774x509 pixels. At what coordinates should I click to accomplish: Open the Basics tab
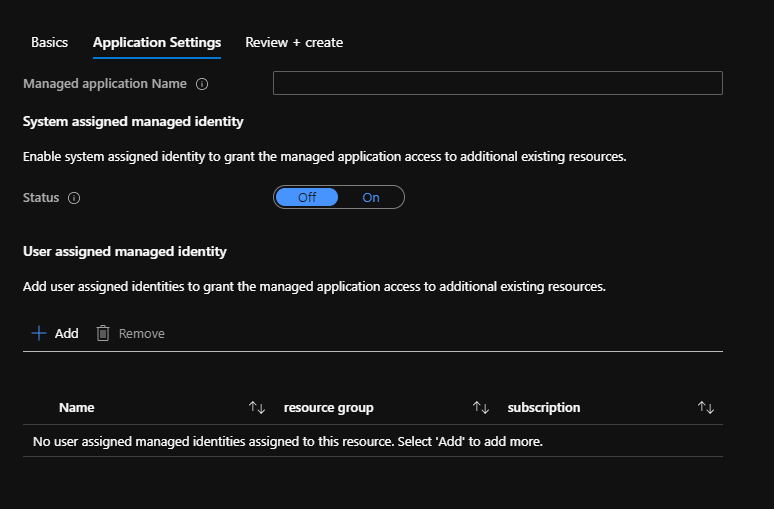pos(50,42)
